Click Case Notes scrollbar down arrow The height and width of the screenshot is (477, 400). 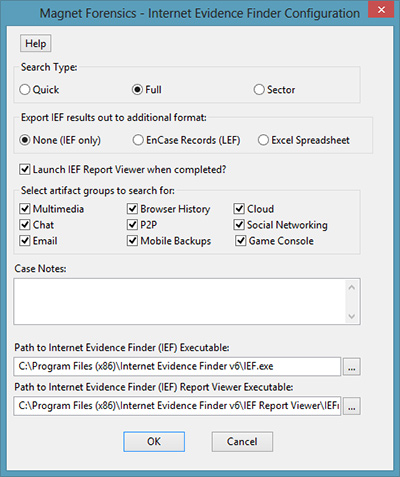tap(352, 316)
